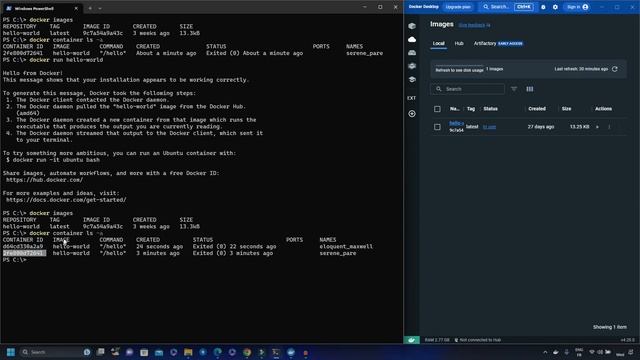
Task: Click the Docker version number in status bar
Action: [628, 340]
